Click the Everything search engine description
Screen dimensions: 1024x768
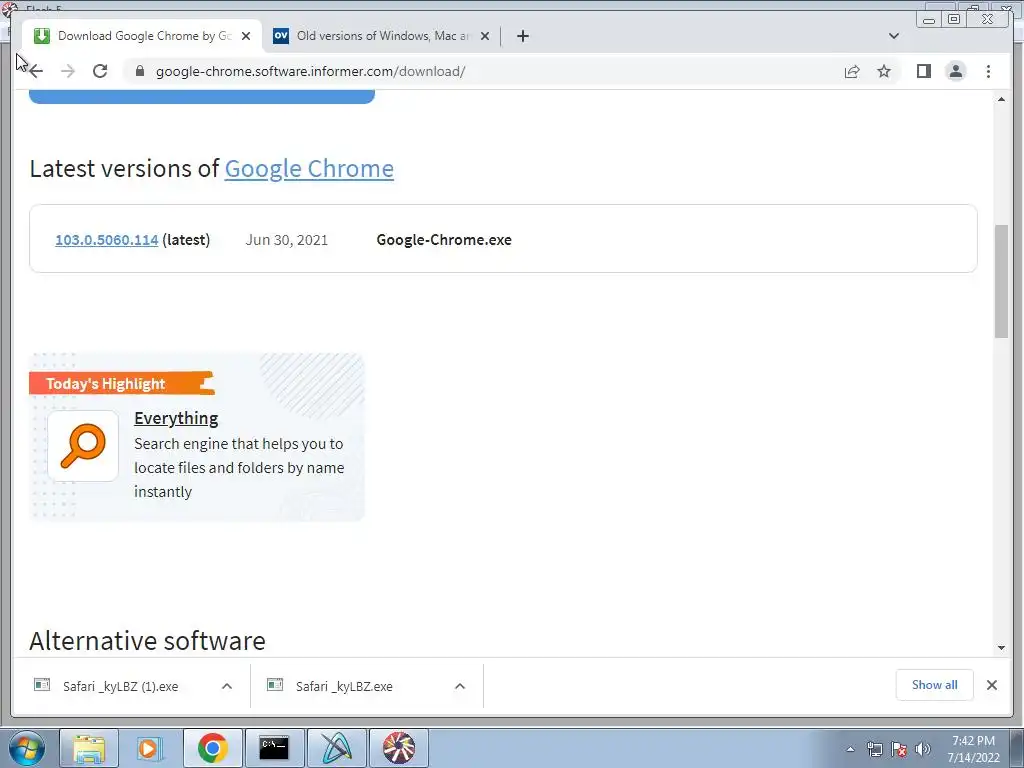click(239, 468)
